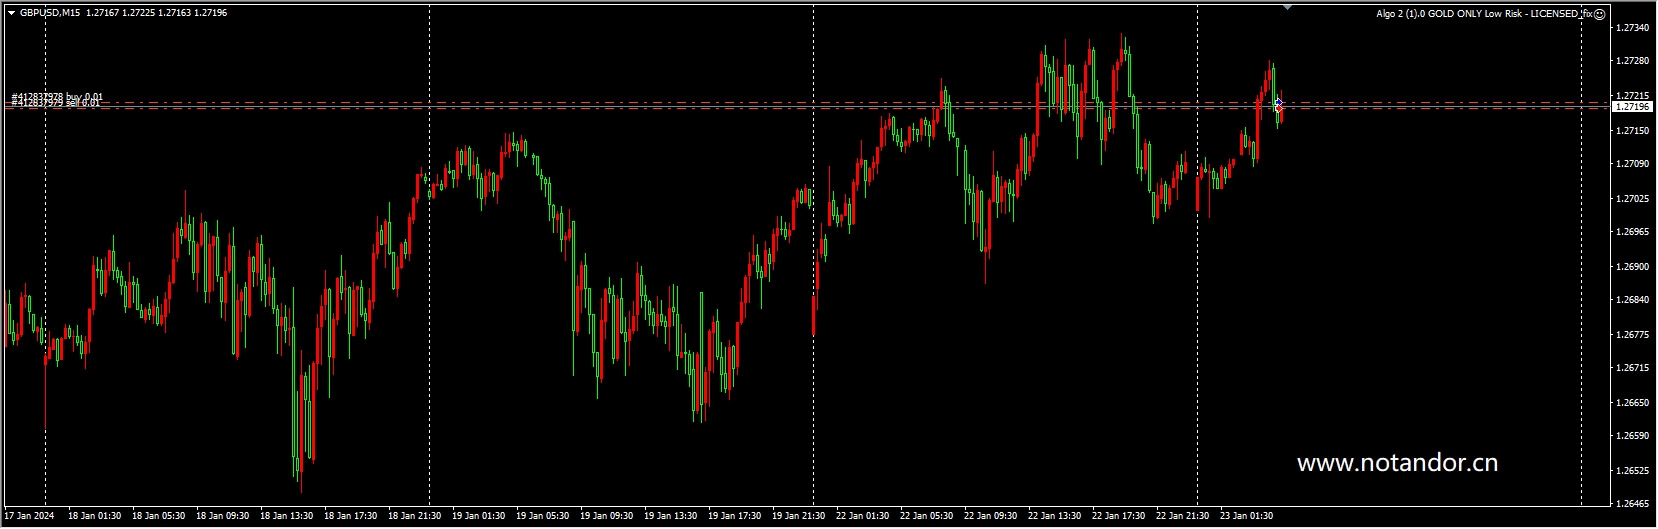Click the 1.26590 price scale value
The width and height of the screenshot is (1658, 529).
point(1633,436)
